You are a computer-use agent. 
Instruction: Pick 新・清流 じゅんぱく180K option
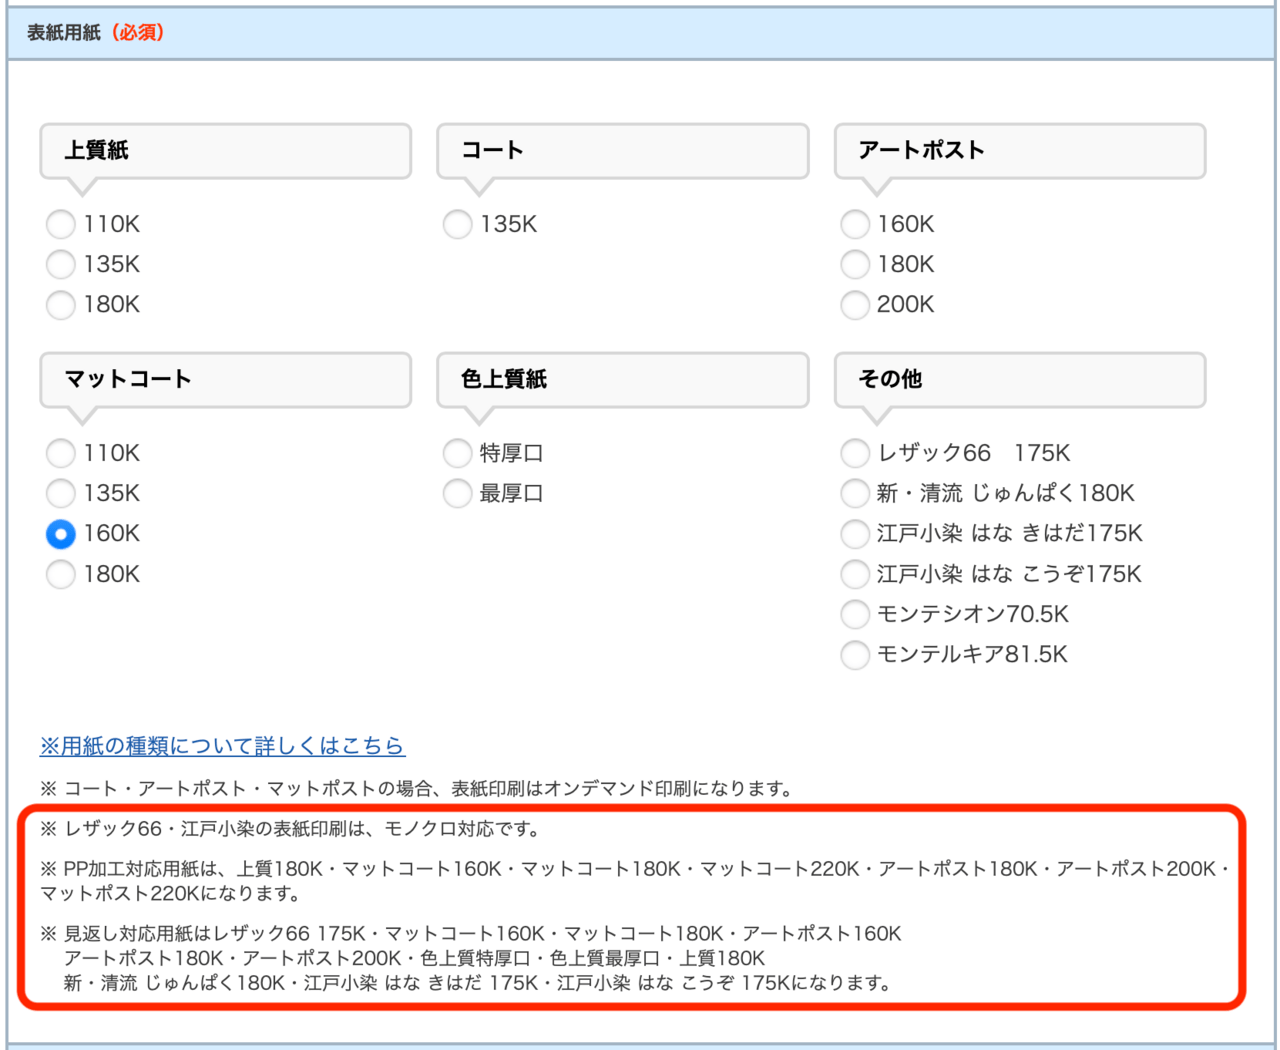pos(855,493)
